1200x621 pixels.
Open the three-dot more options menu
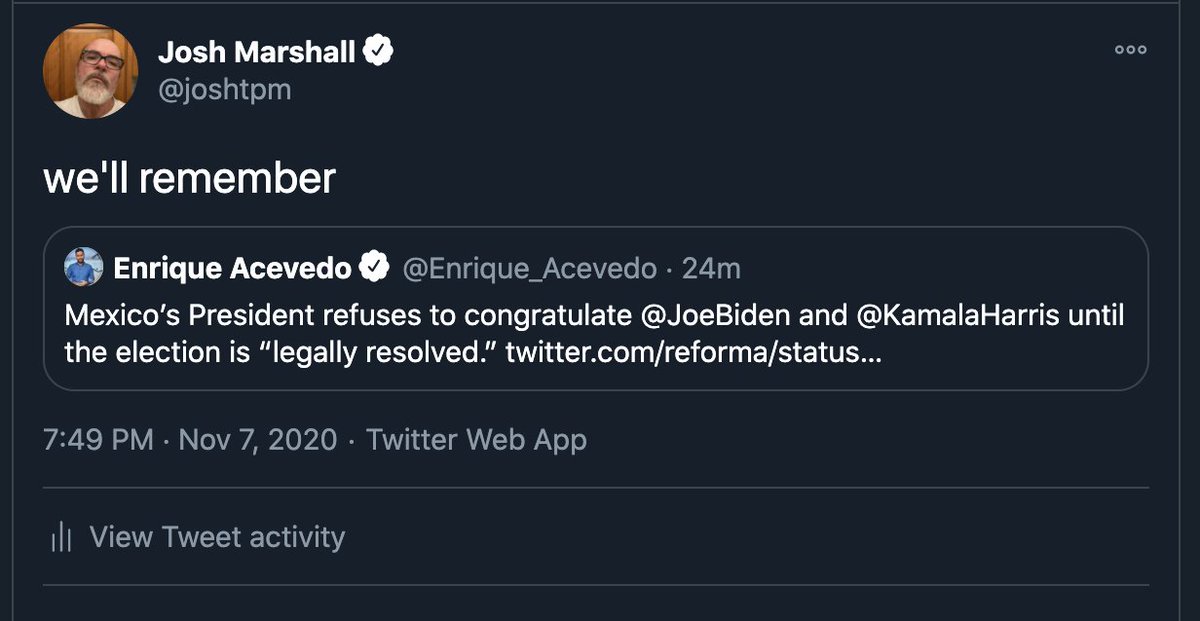click(1131, 50)
